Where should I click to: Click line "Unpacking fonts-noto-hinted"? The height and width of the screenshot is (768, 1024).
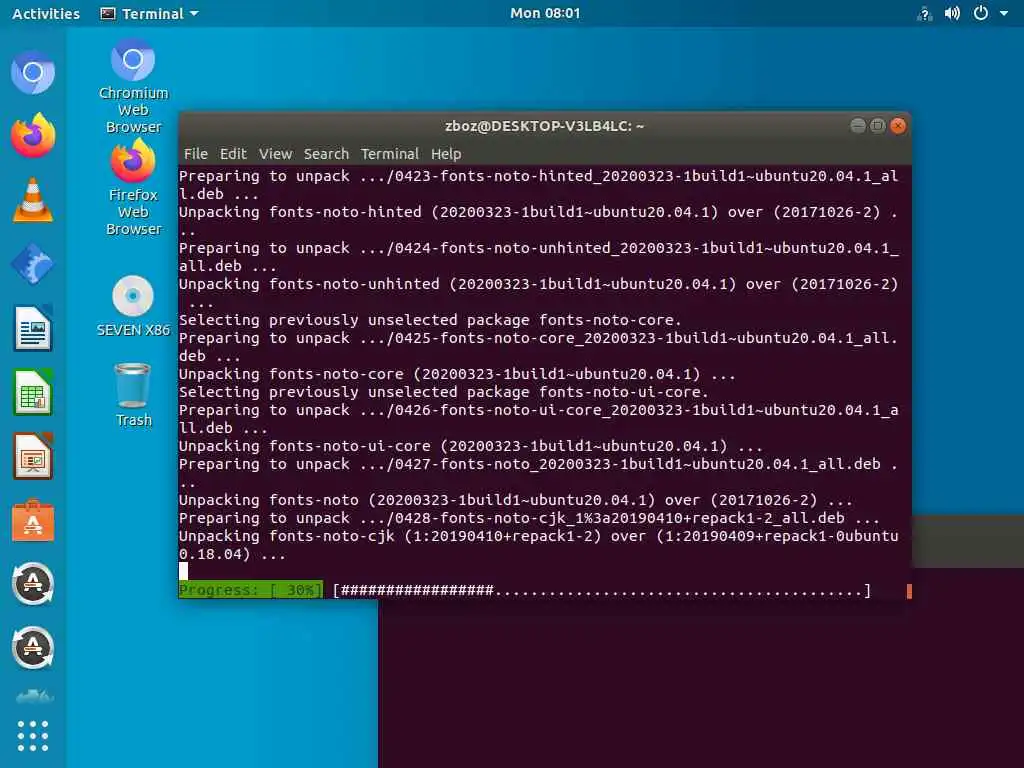coord(539,221)
